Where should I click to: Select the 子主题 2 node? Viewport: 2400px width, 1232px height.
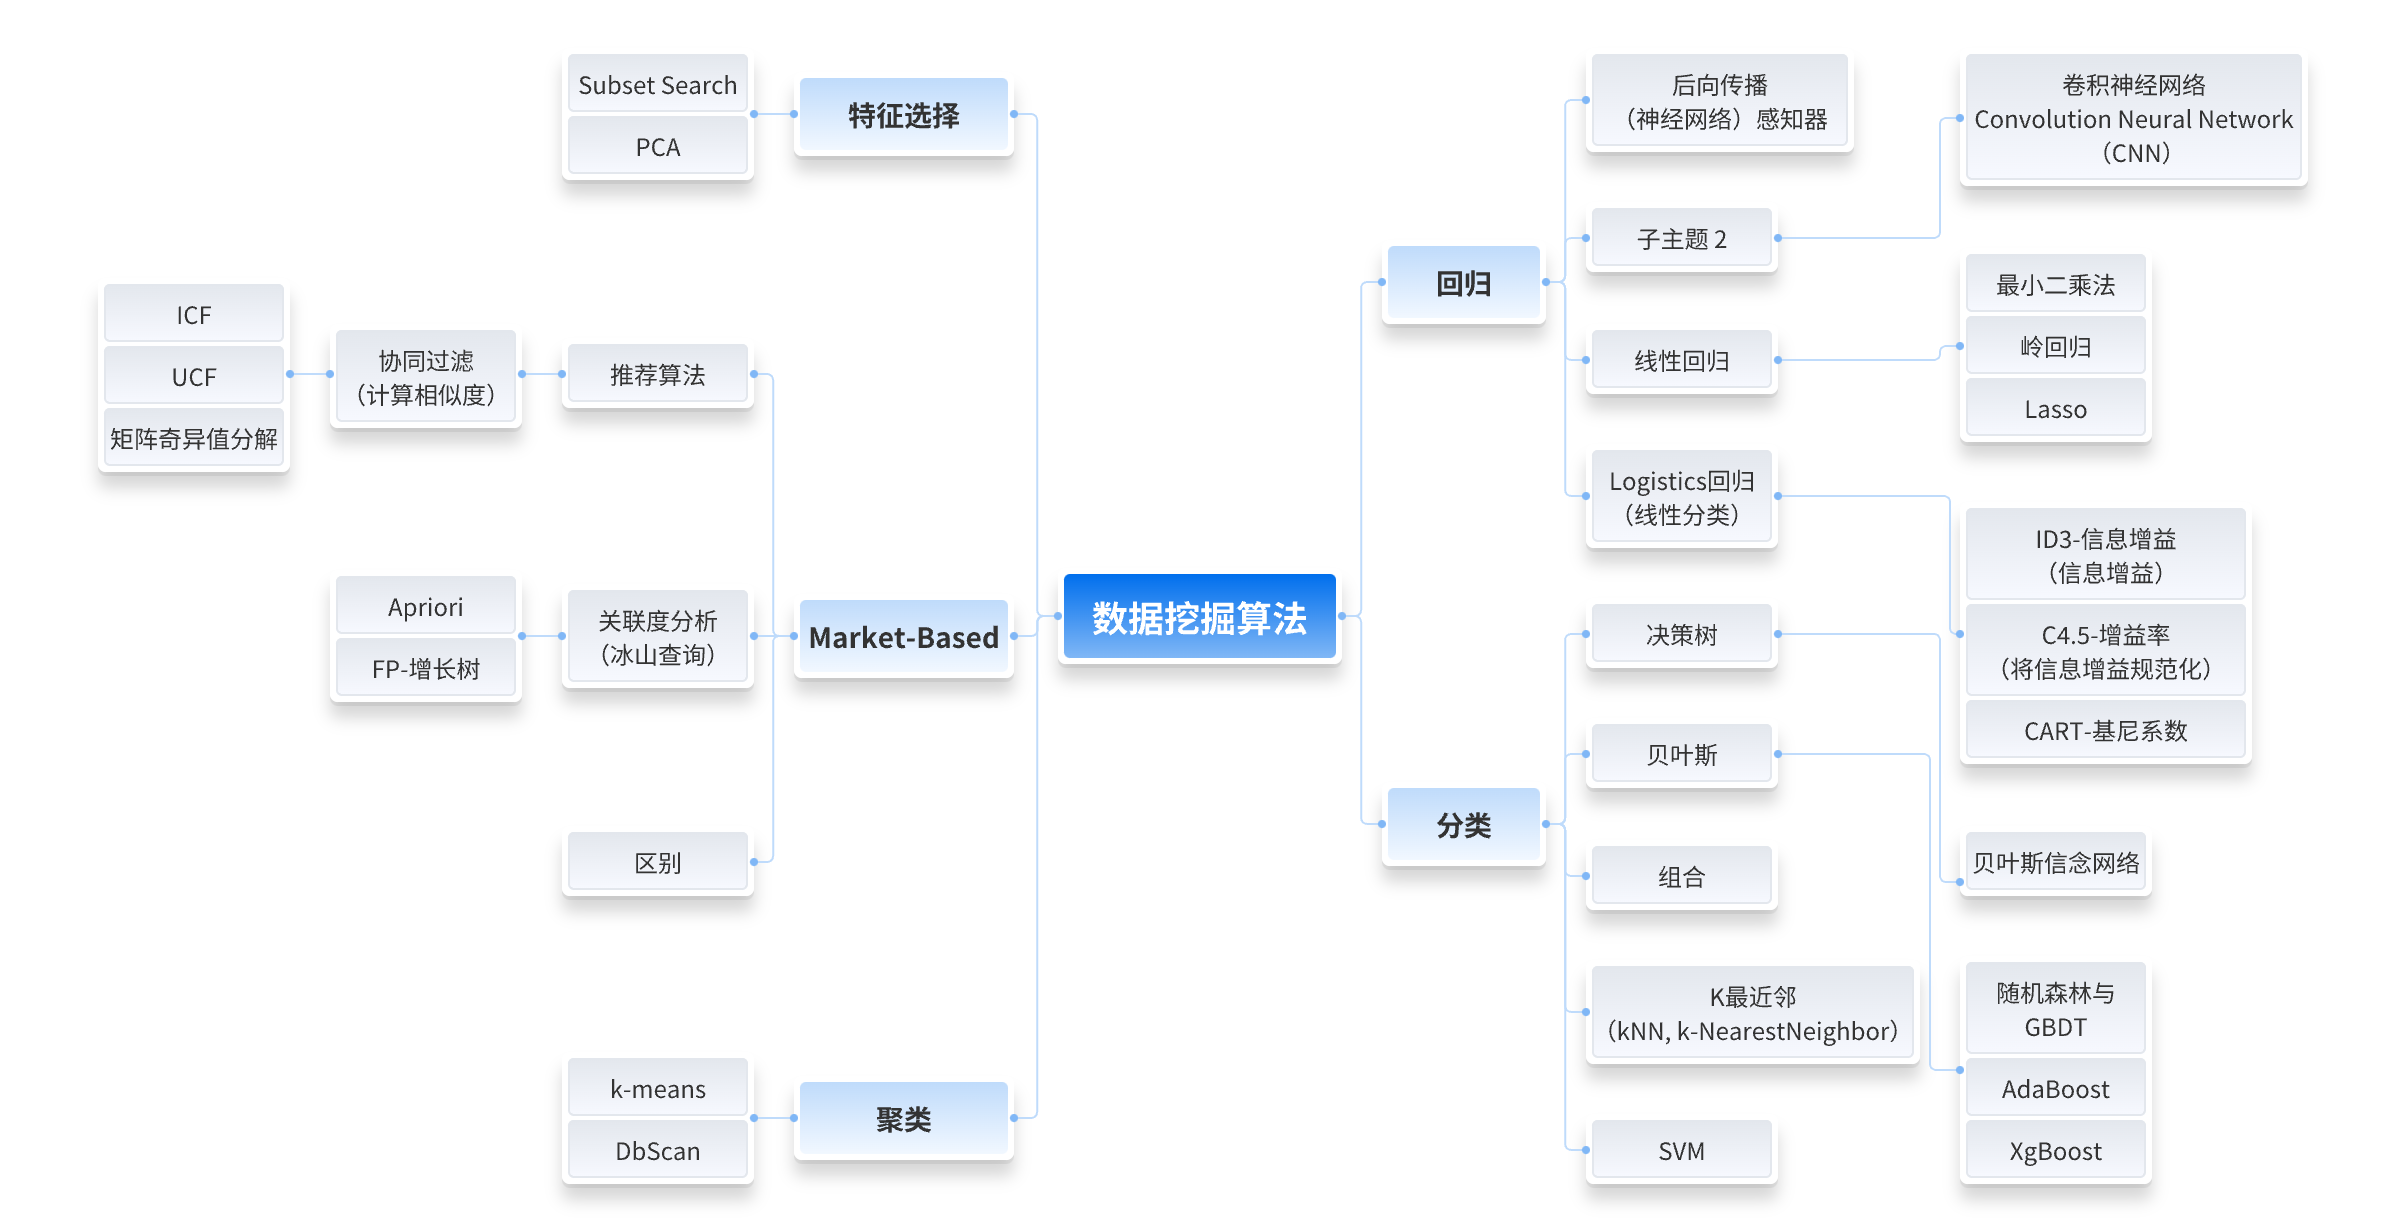[1681, 239]
